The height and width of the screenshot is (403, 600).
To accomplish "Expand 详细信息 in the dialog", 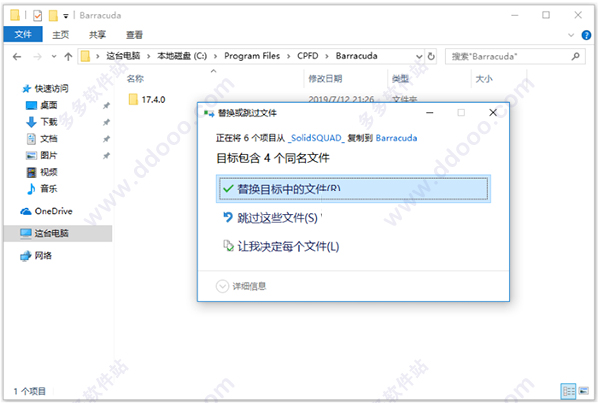I will (x=241, y=286).
